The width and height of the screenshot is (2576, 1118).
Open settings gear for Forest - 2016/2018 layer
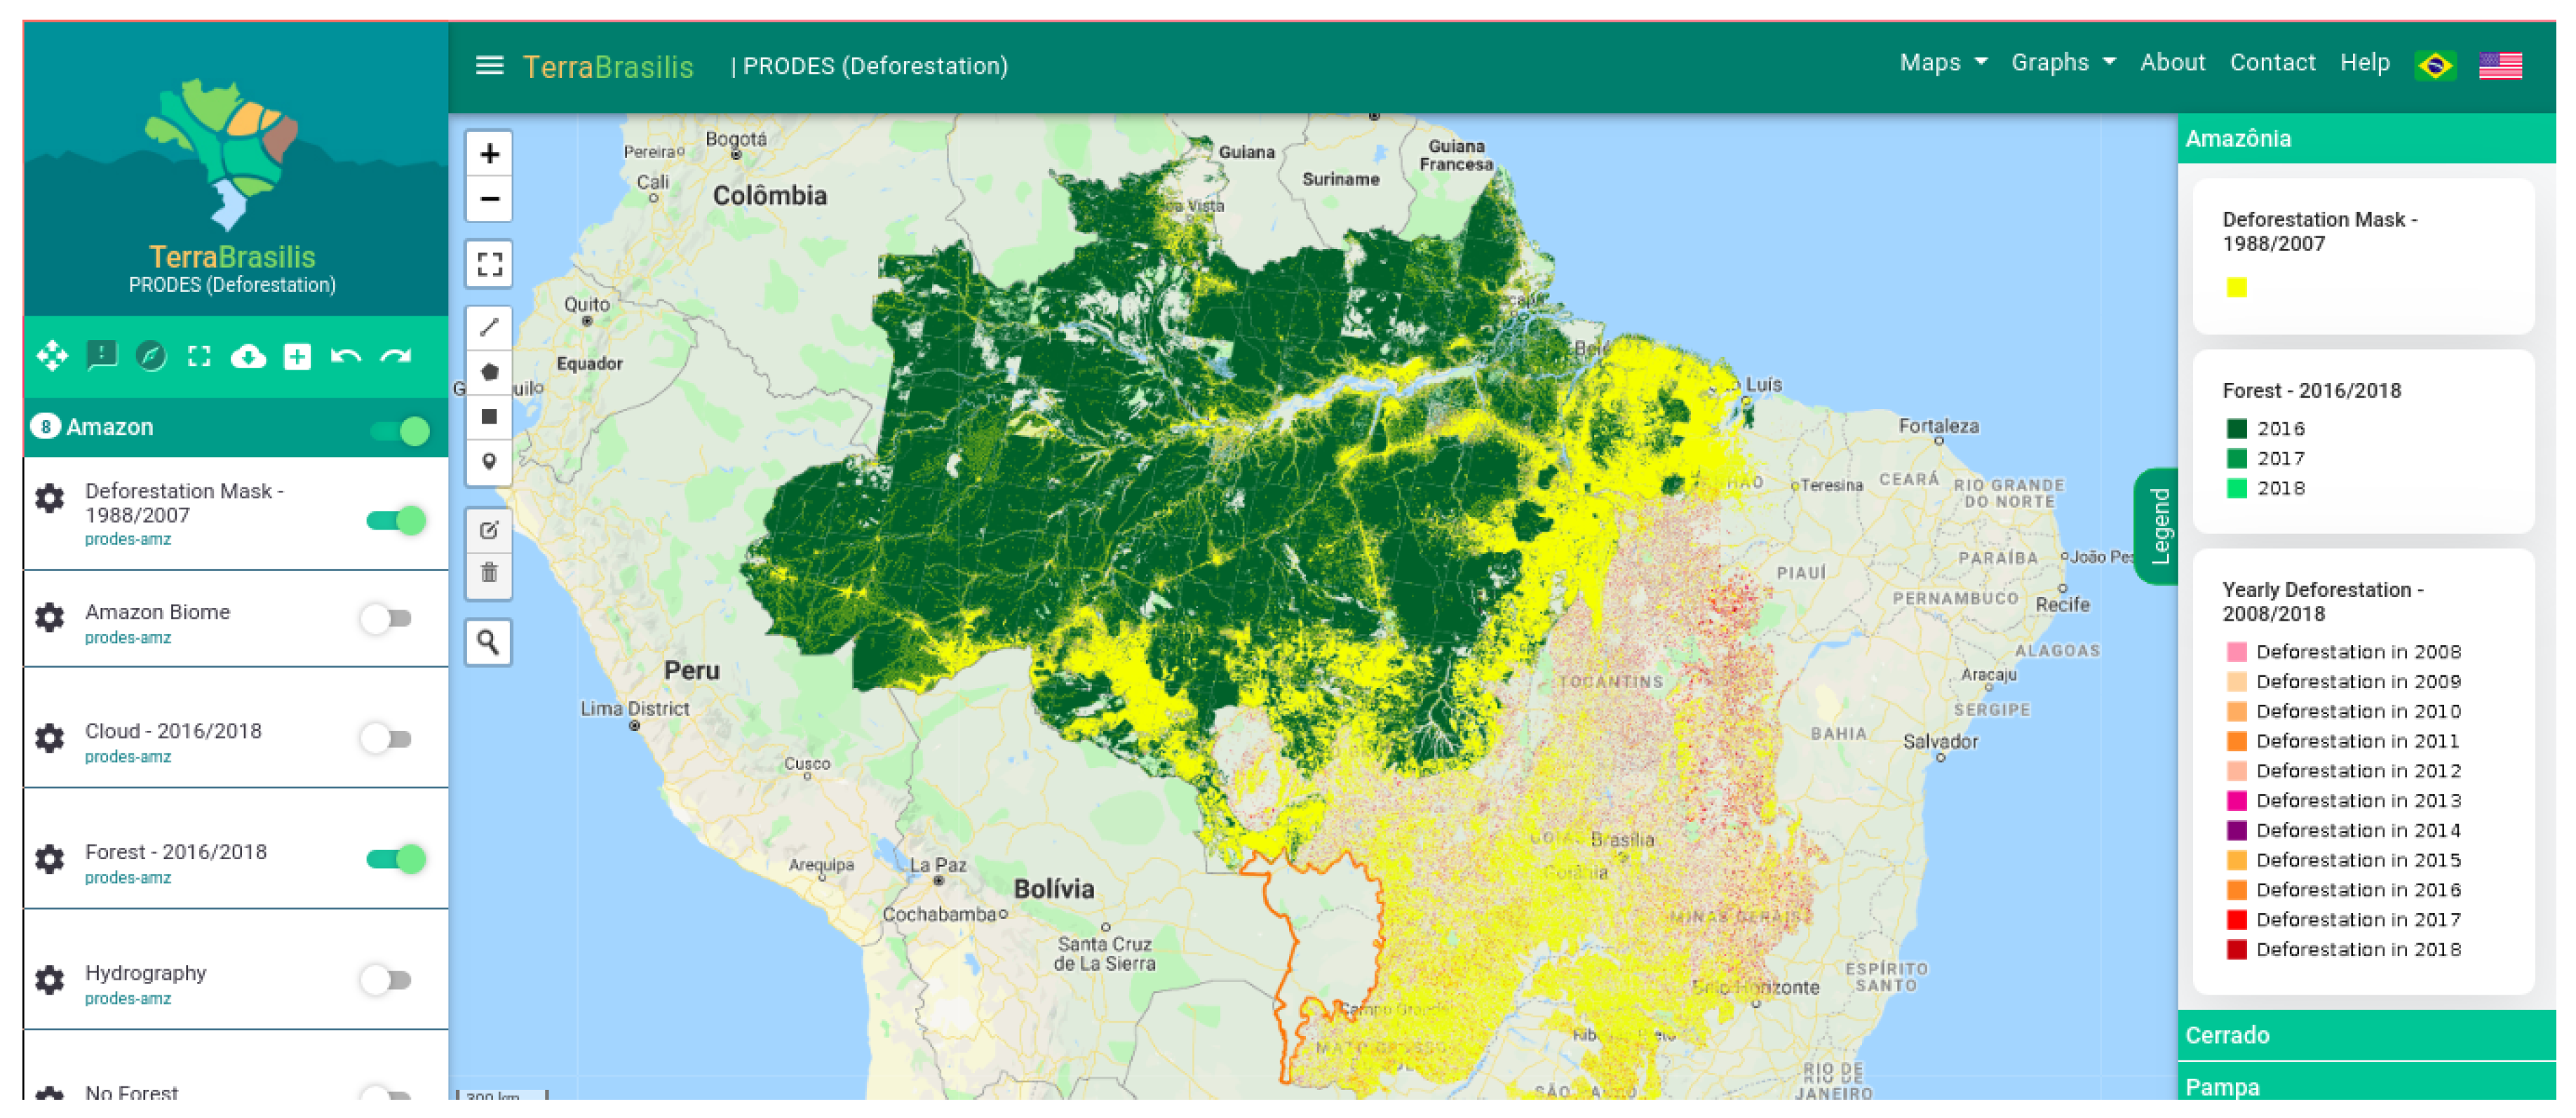(50, 860)
